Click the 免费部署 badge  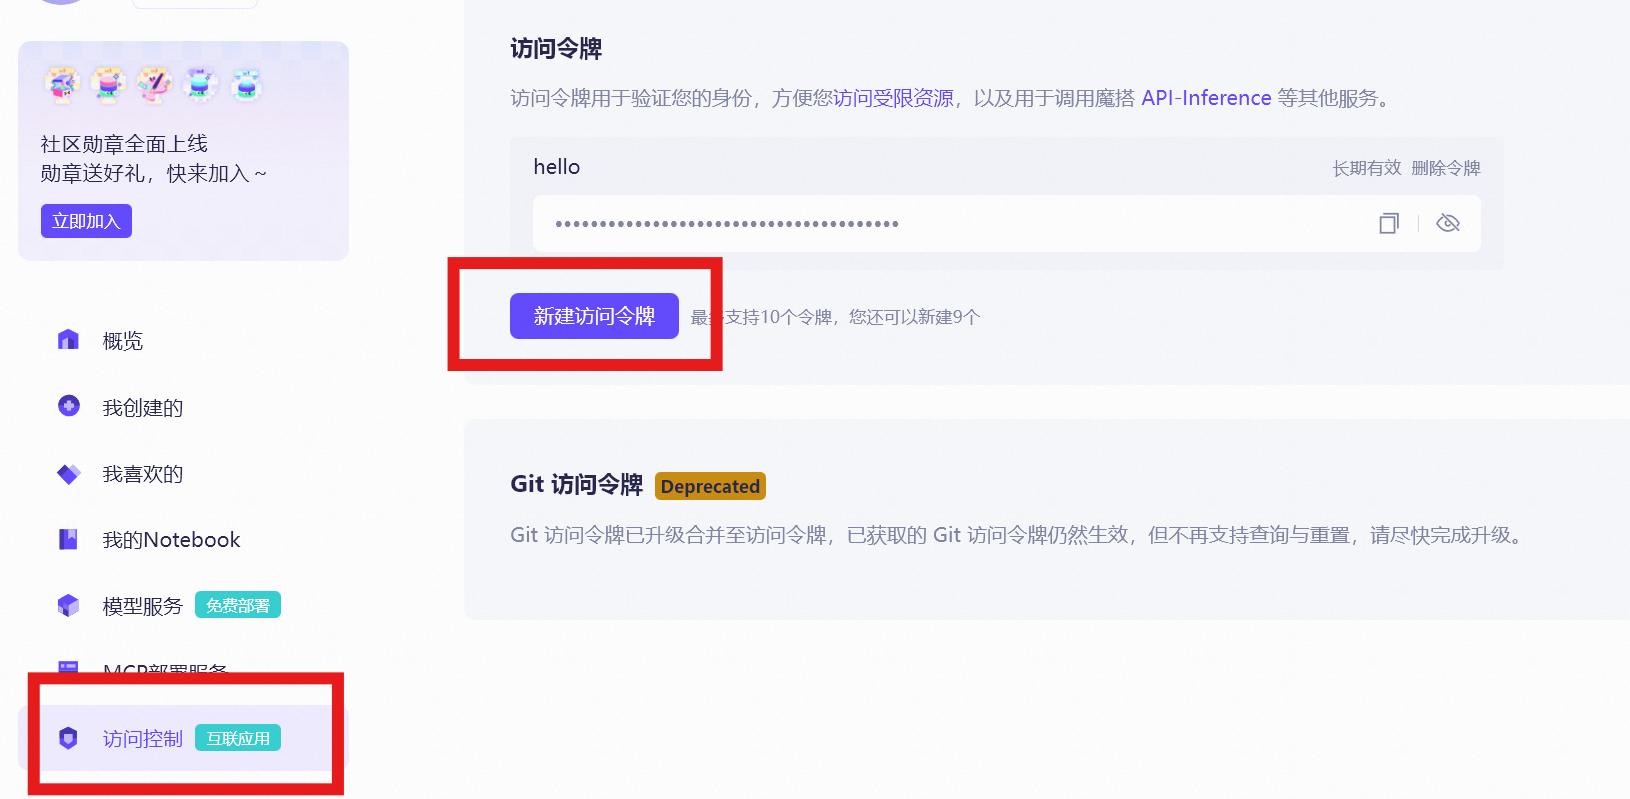click(x=237, y=605)
